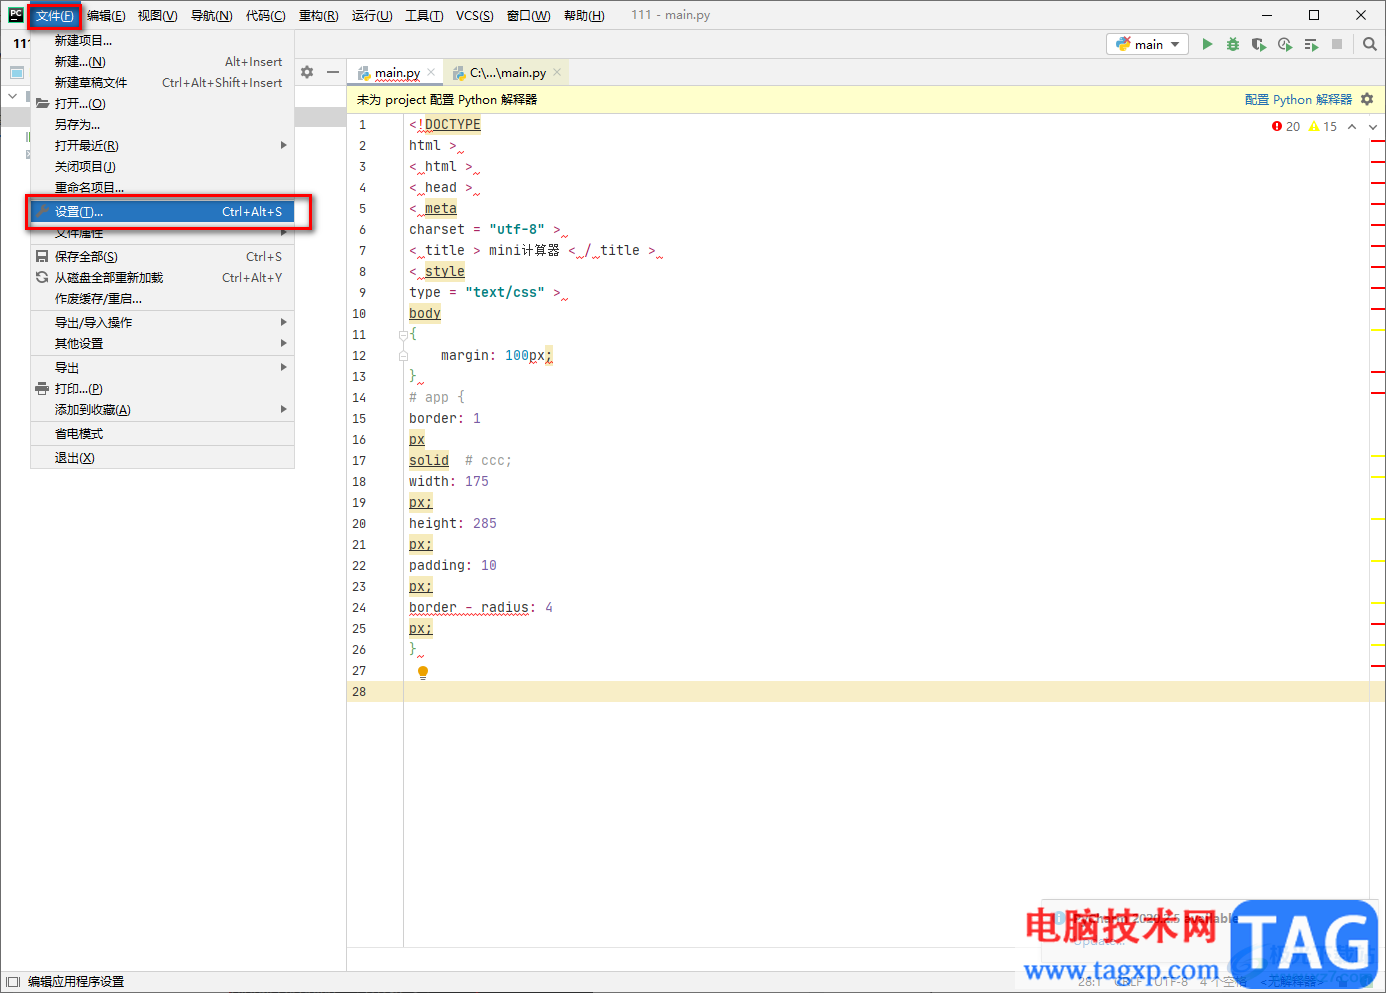Go to next highlighted error arrow
Image resolution: width=1386 pixels, height=993 pixels.
pyautogui.click(x=1373, y=126)
